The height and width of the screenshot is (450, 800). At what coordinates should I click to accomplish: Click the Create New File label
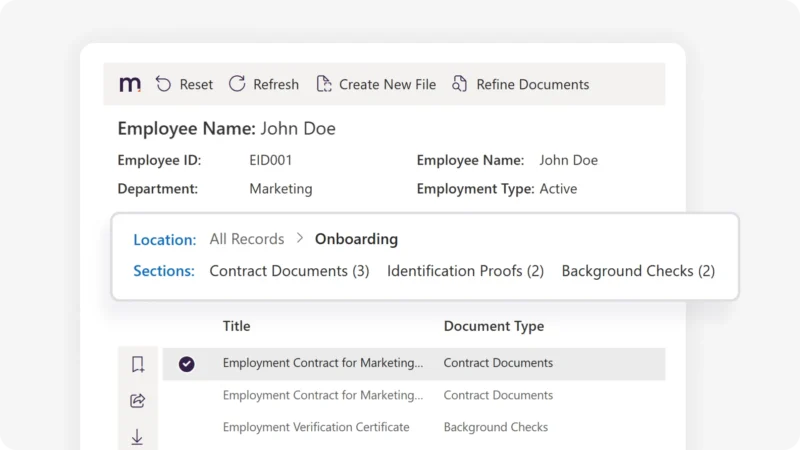pos(387,84)
